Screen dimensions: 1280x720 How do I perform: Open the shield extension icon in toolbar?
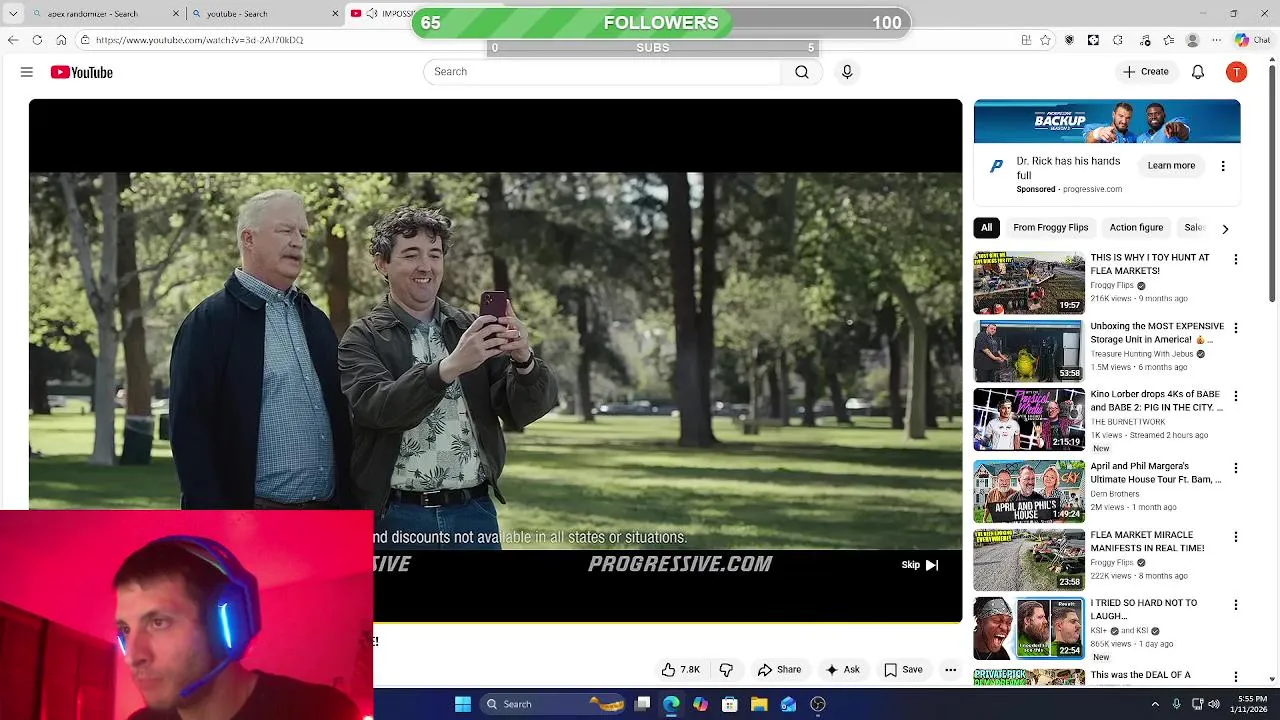pyautogui.click(x=1069, y=40)
